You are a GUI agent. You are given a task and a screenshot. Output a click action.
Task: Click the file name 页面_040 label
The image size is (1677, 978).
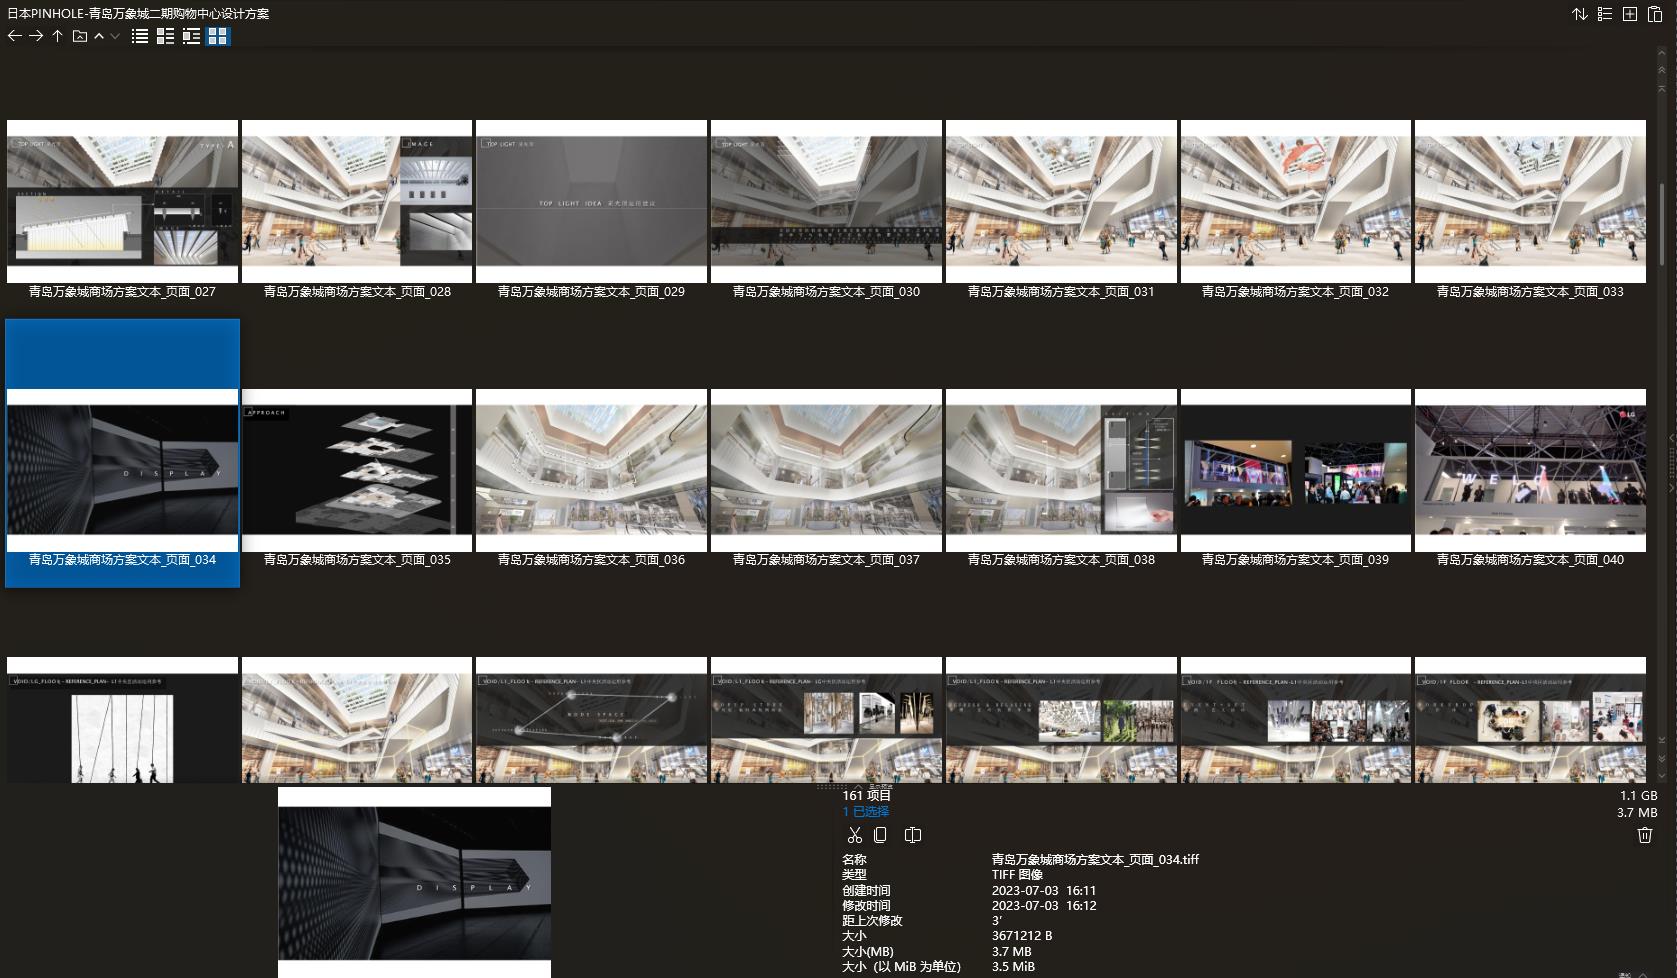[x=1529, y=560]
